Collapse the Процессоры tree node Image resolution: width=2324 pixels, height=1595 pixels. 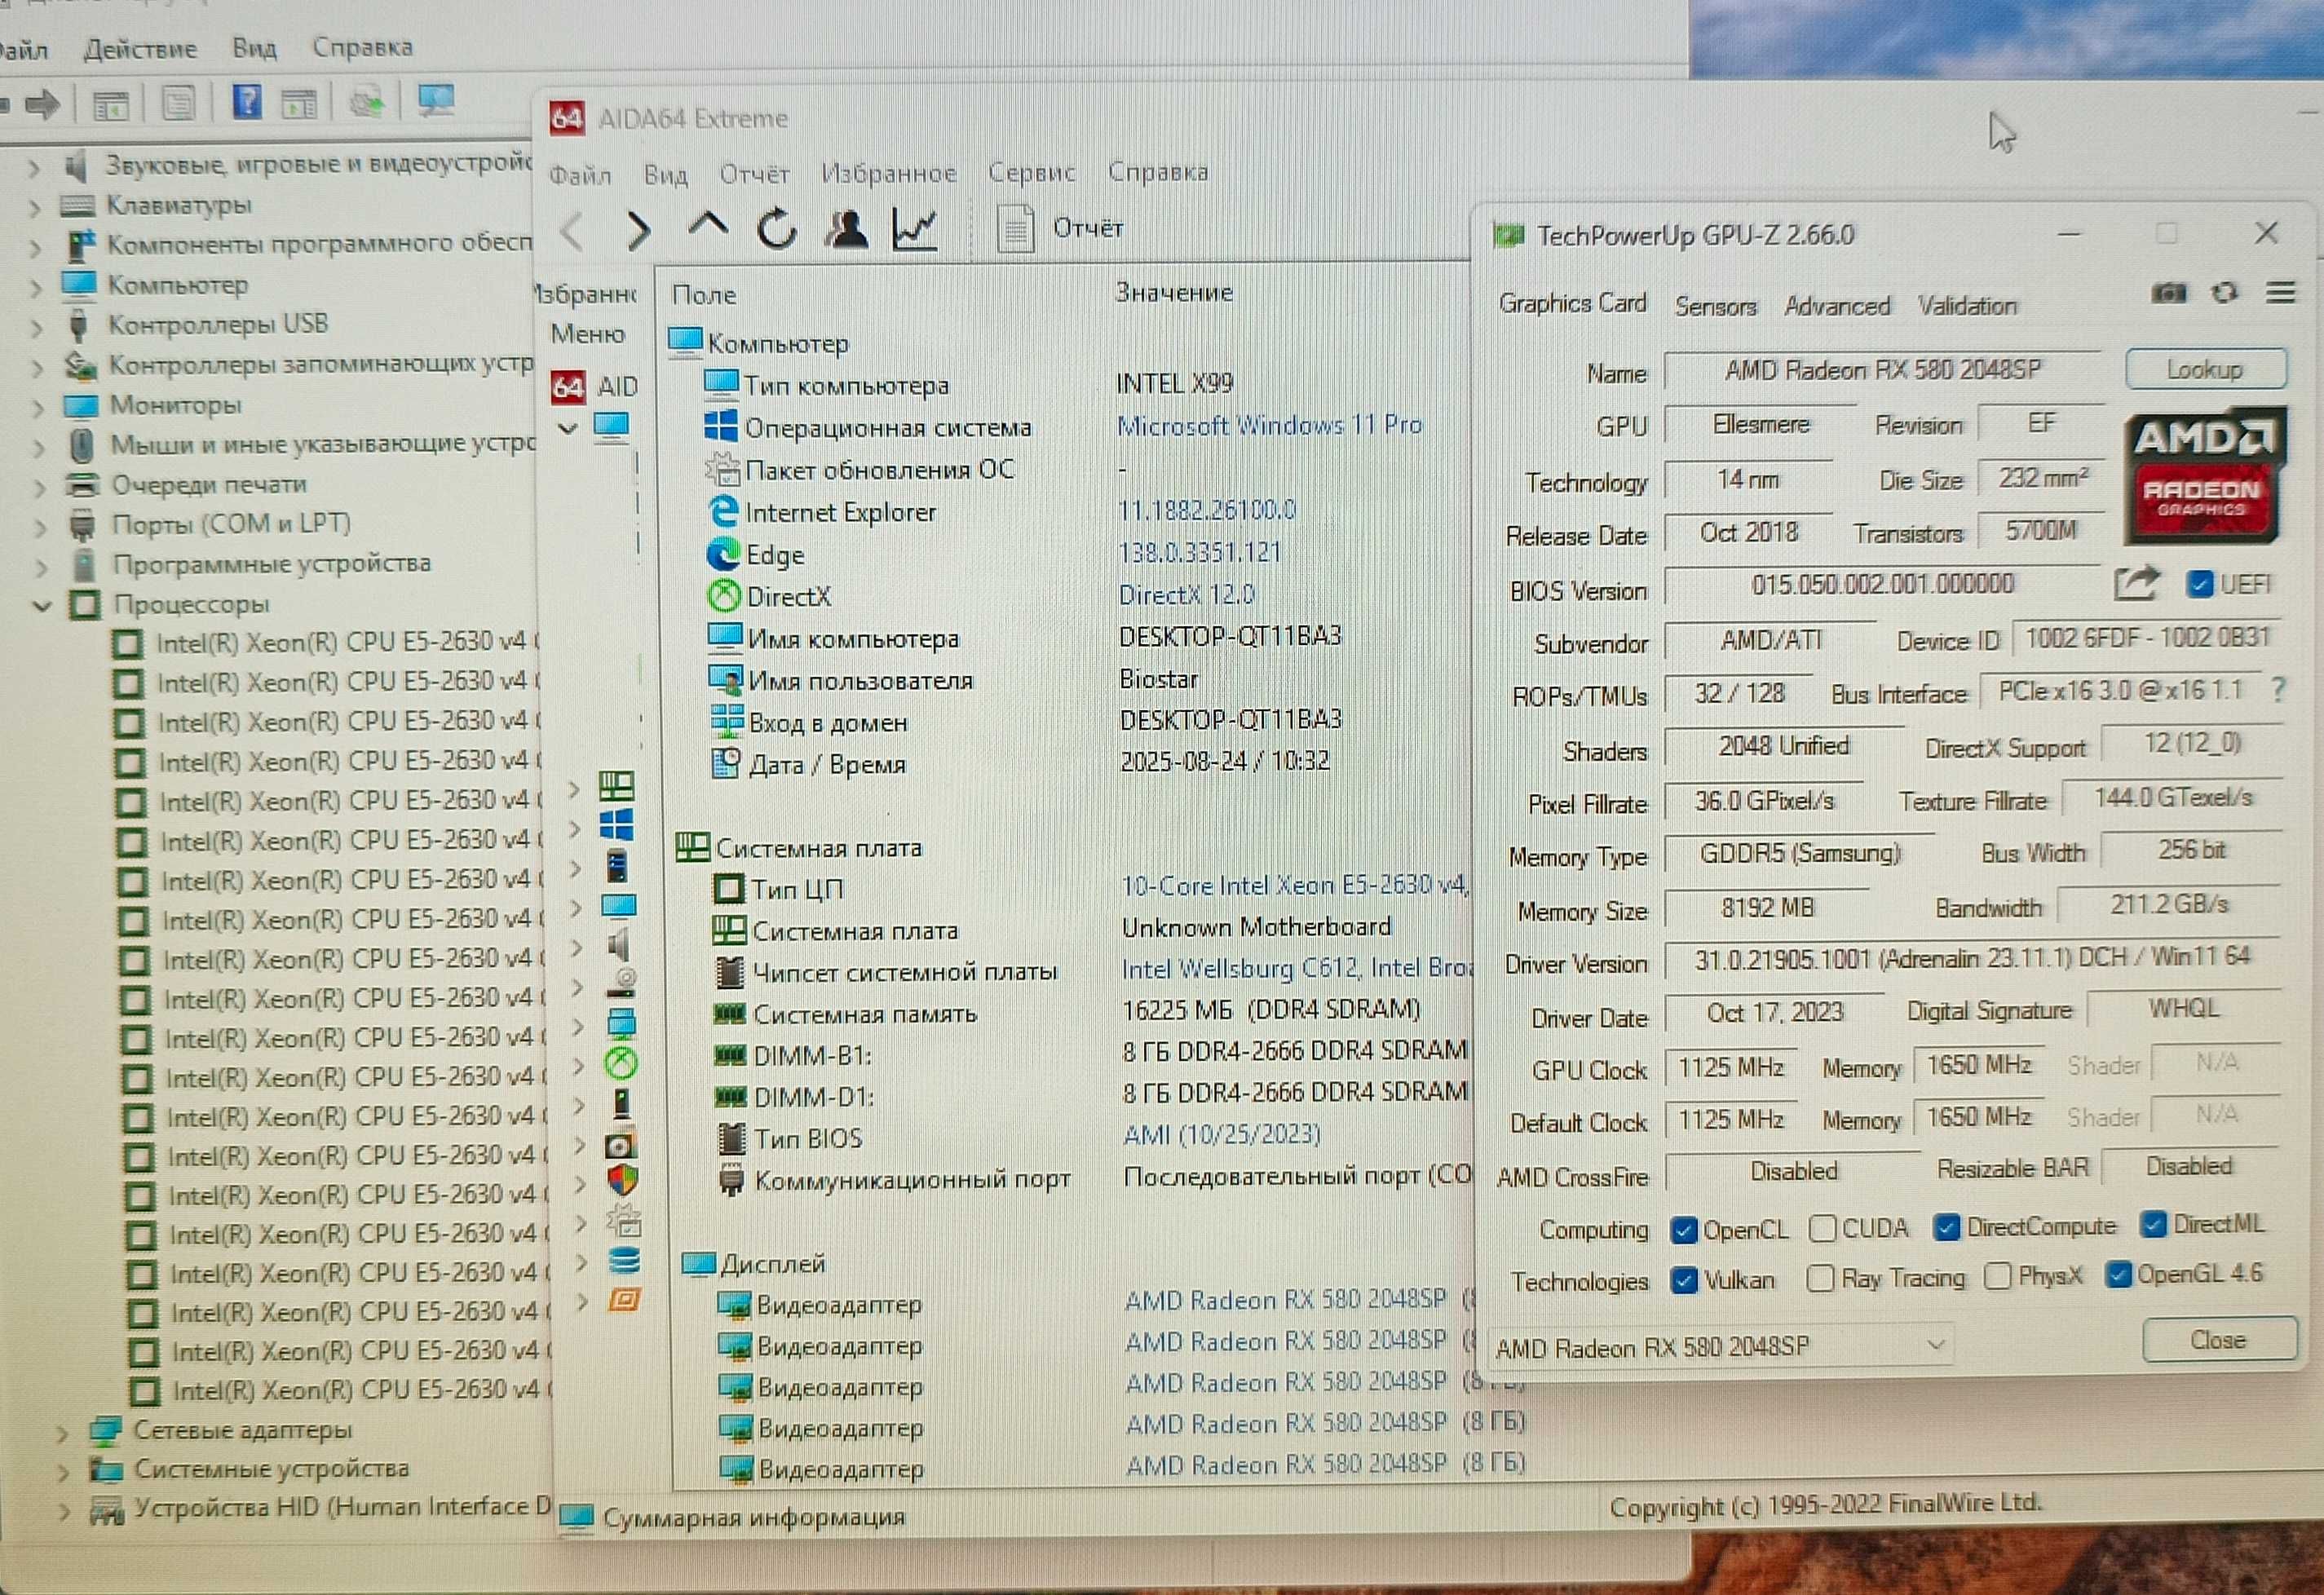click(x=41, y=606)
